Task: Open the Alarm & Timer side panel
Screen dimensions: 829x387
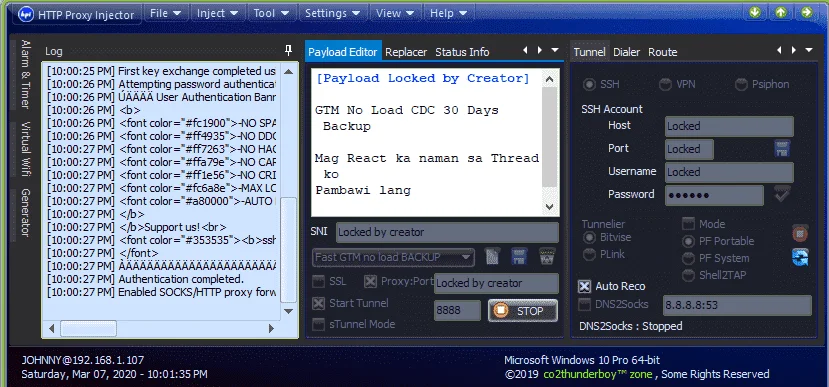Action: (x=25, y=74)
